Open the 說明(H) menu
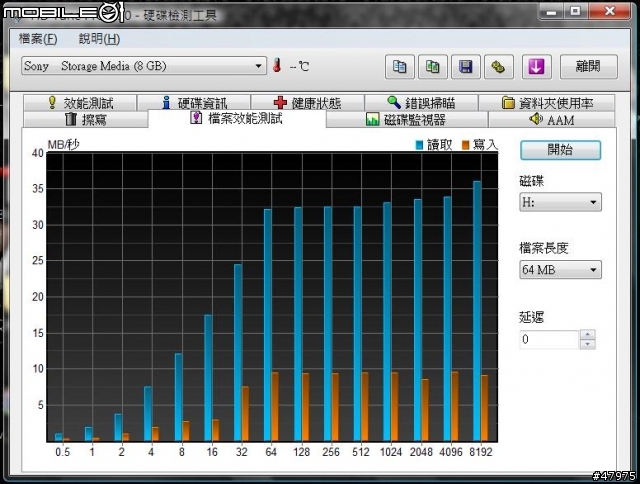The image size is (640, 484). click(x=99, y=39)
